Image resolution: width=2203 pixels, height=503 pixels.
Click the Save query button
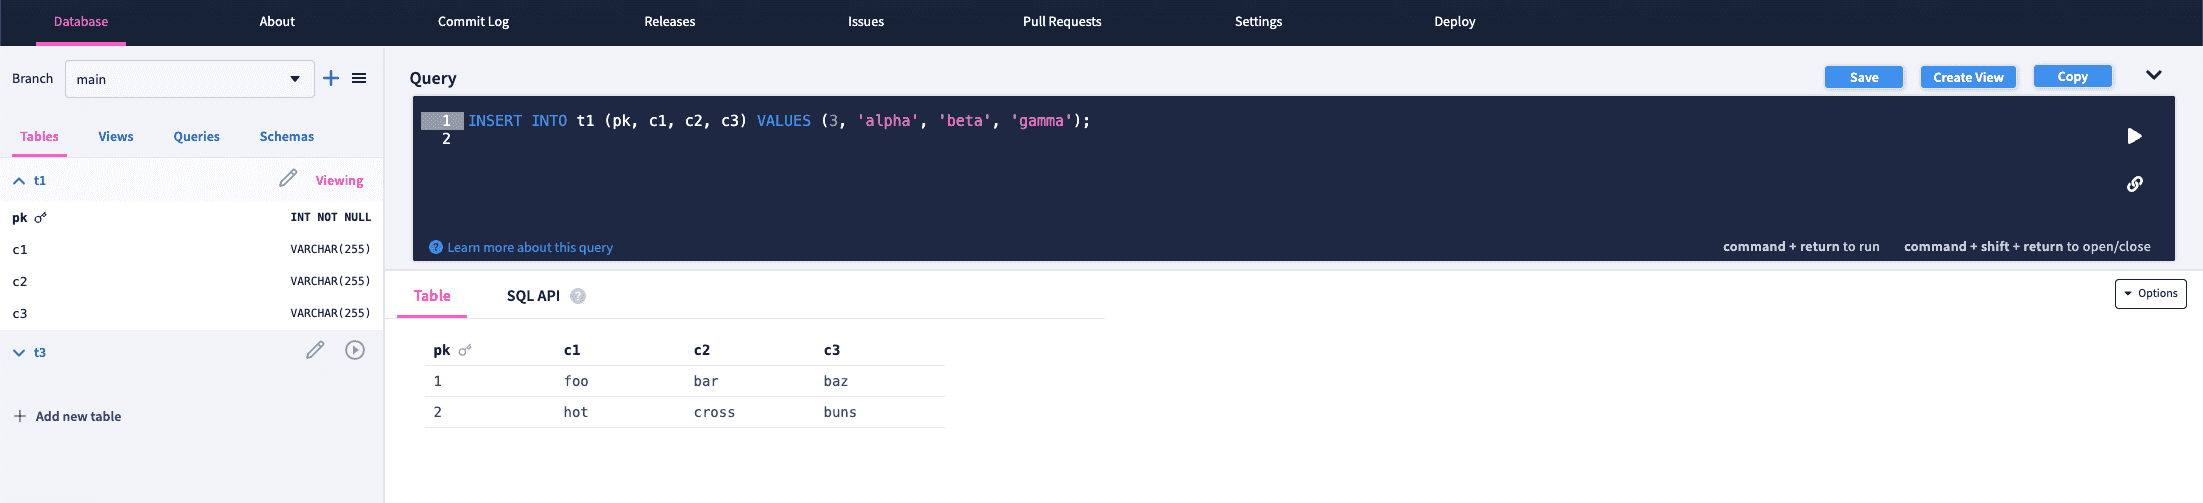[1864, 77]
